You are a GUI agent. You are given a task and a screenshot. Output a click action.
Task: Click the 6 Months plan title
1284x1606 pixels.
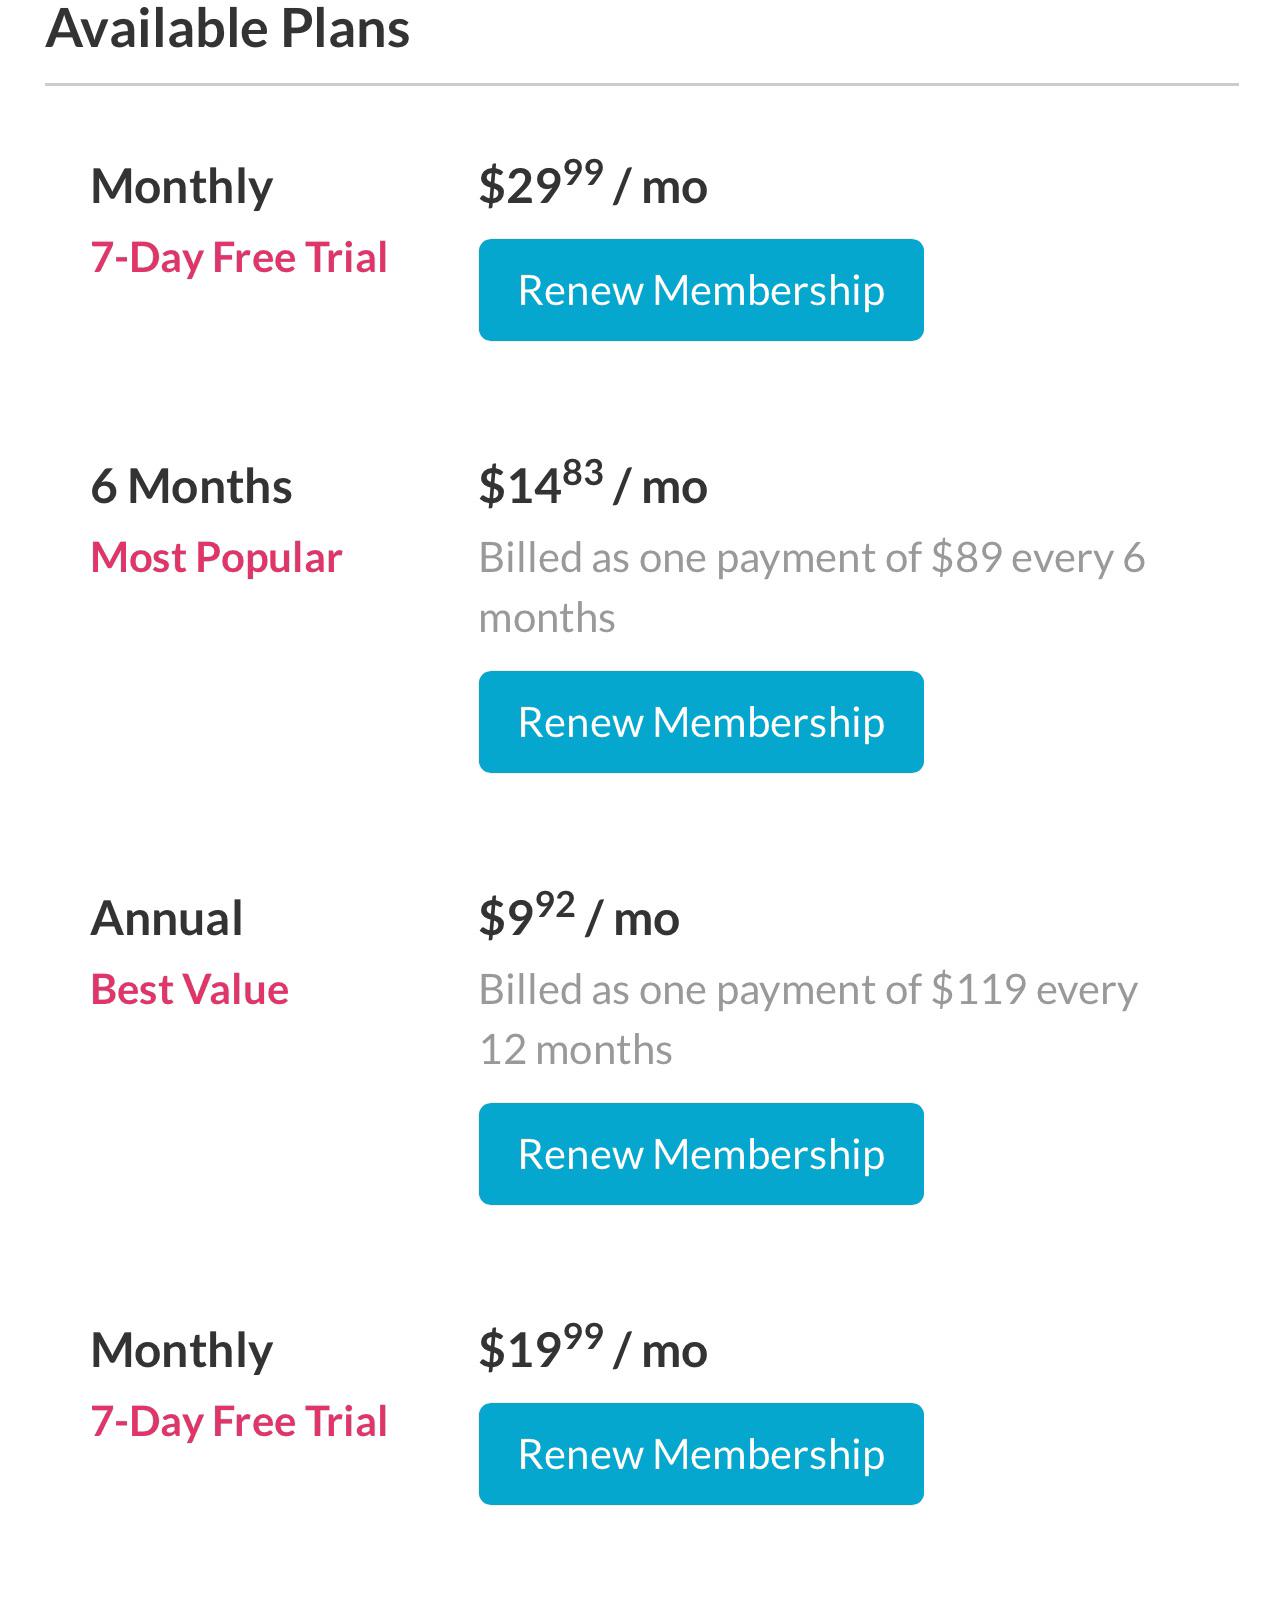click(191, 487)
